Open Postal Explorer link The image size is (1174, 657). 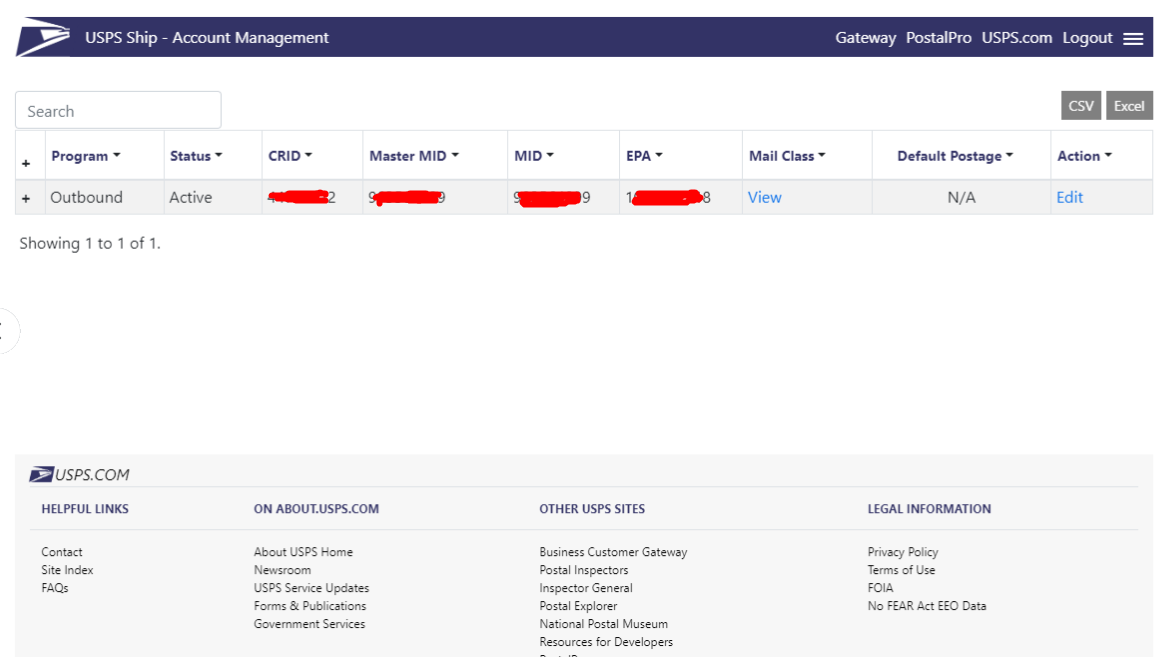tap(578, 606)
